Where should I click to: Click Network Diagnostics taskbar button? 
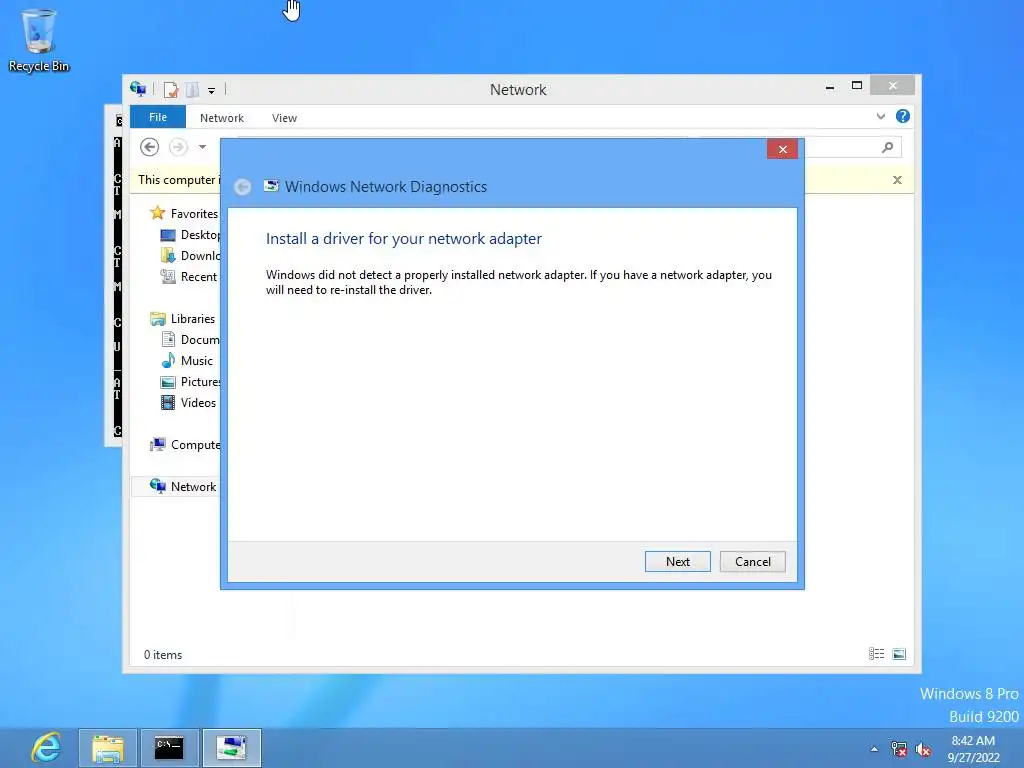(232, 748)
